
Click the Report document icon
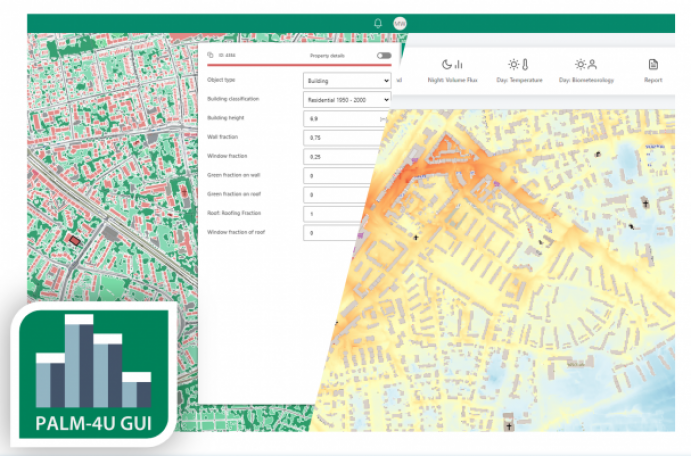click(653, 64)
